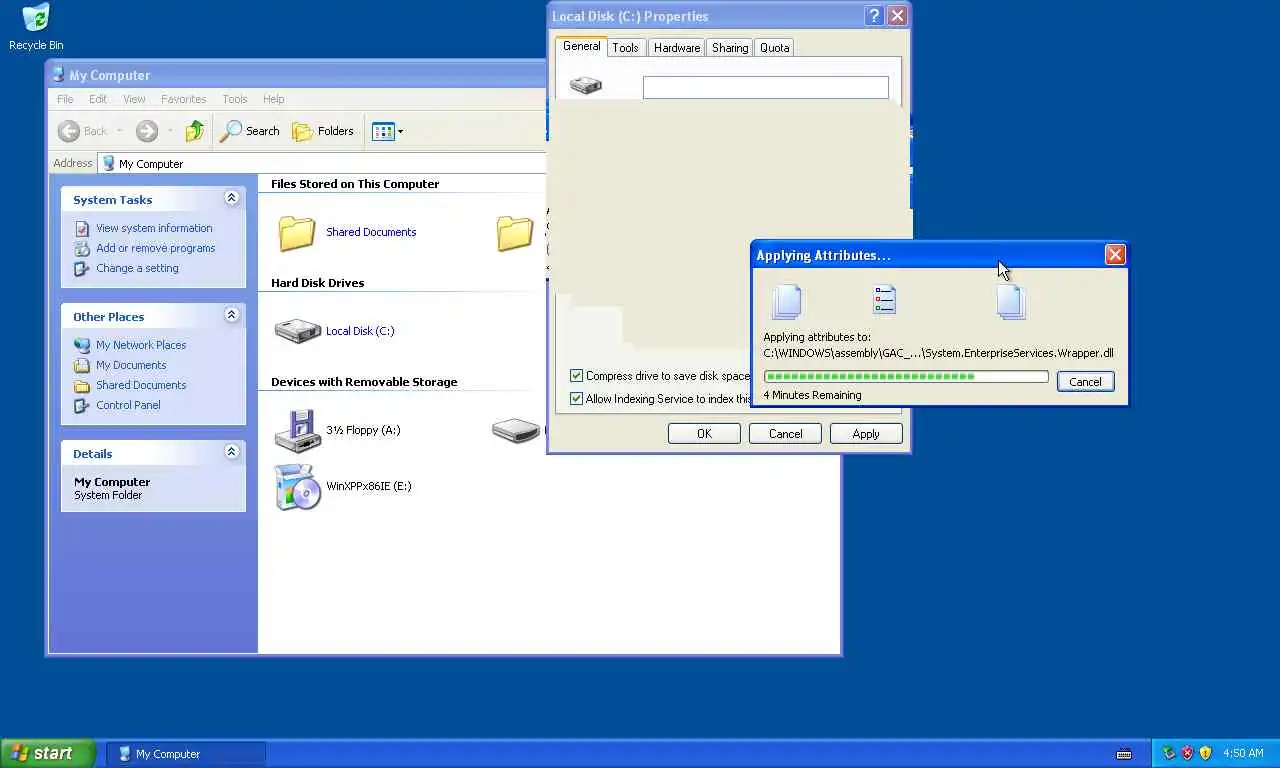Click the yellow Windows Update shield tray icon

pyautogui.click(x=1205, y=753)
